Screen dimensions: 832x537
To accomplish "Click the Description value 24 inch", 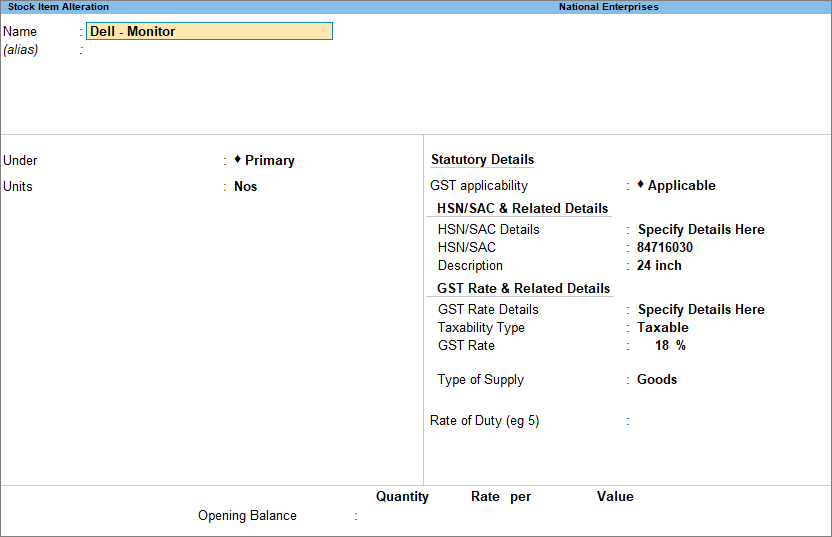I will coord(659,265).
